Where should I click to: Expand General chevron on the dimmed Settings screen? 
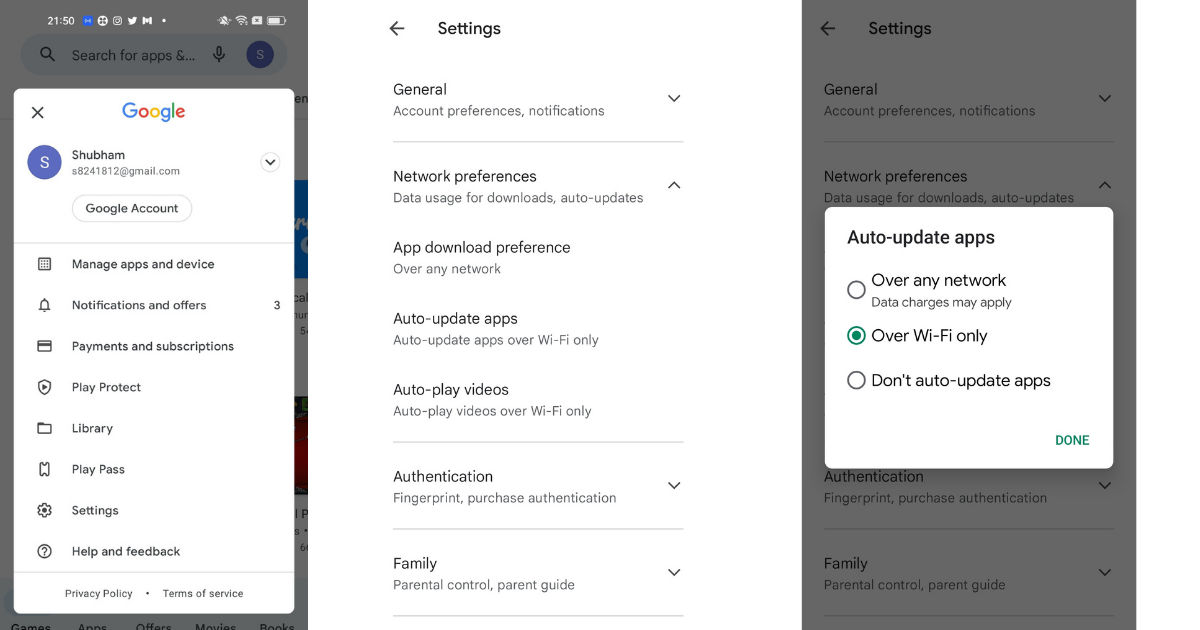tap(1104, 98)
